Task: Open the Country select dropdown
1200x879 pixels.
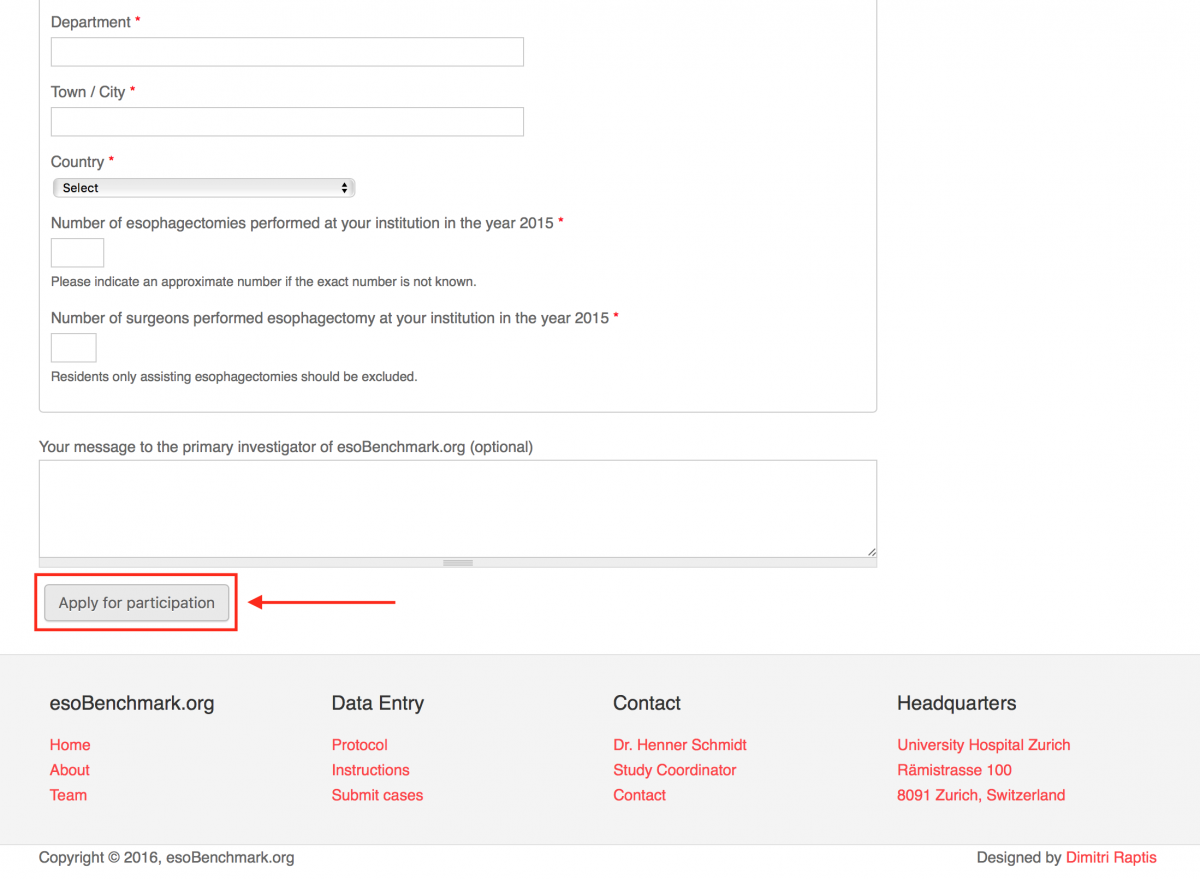Action: [x=204, y=188]
